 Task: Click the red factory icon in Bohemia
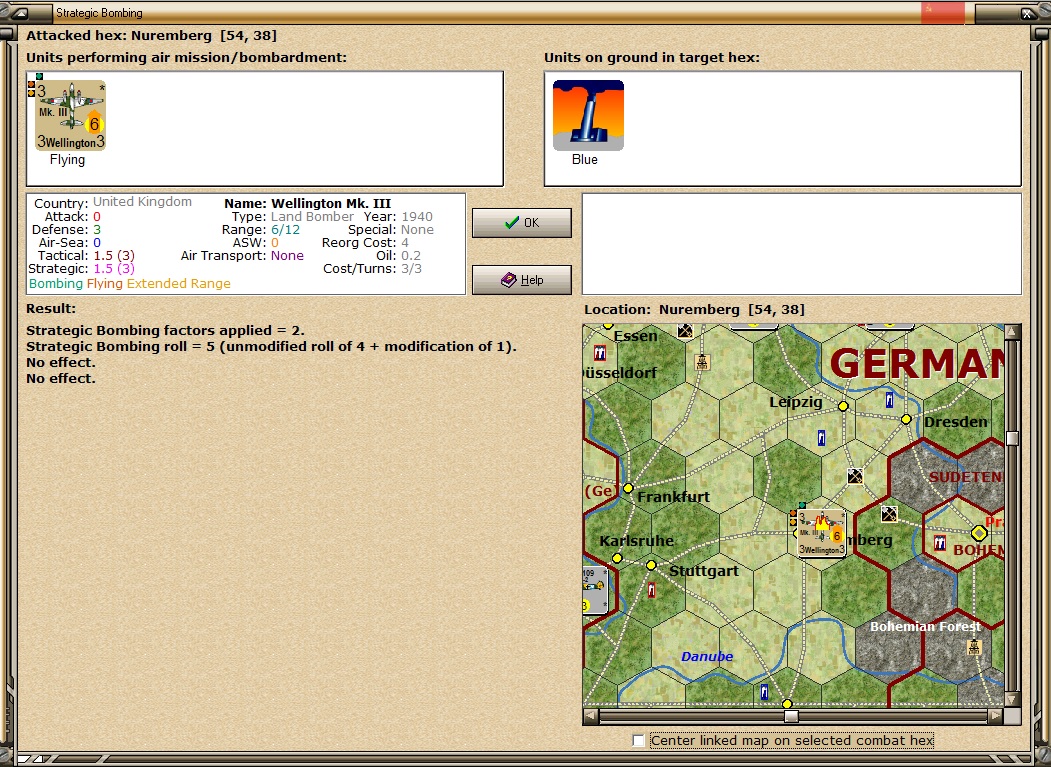point(940,542)
